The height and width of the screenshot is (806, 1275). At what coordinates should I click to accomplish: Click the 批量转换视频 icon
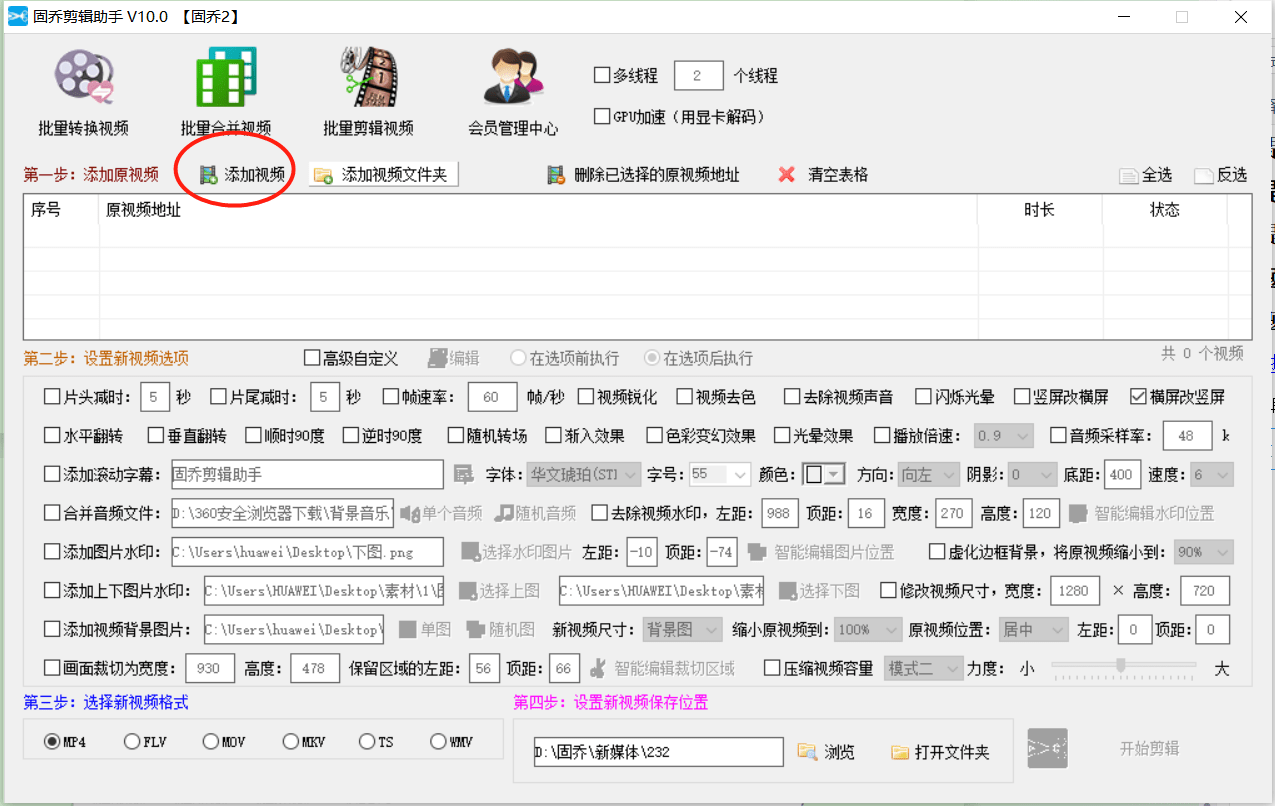(x=84, y=78)
